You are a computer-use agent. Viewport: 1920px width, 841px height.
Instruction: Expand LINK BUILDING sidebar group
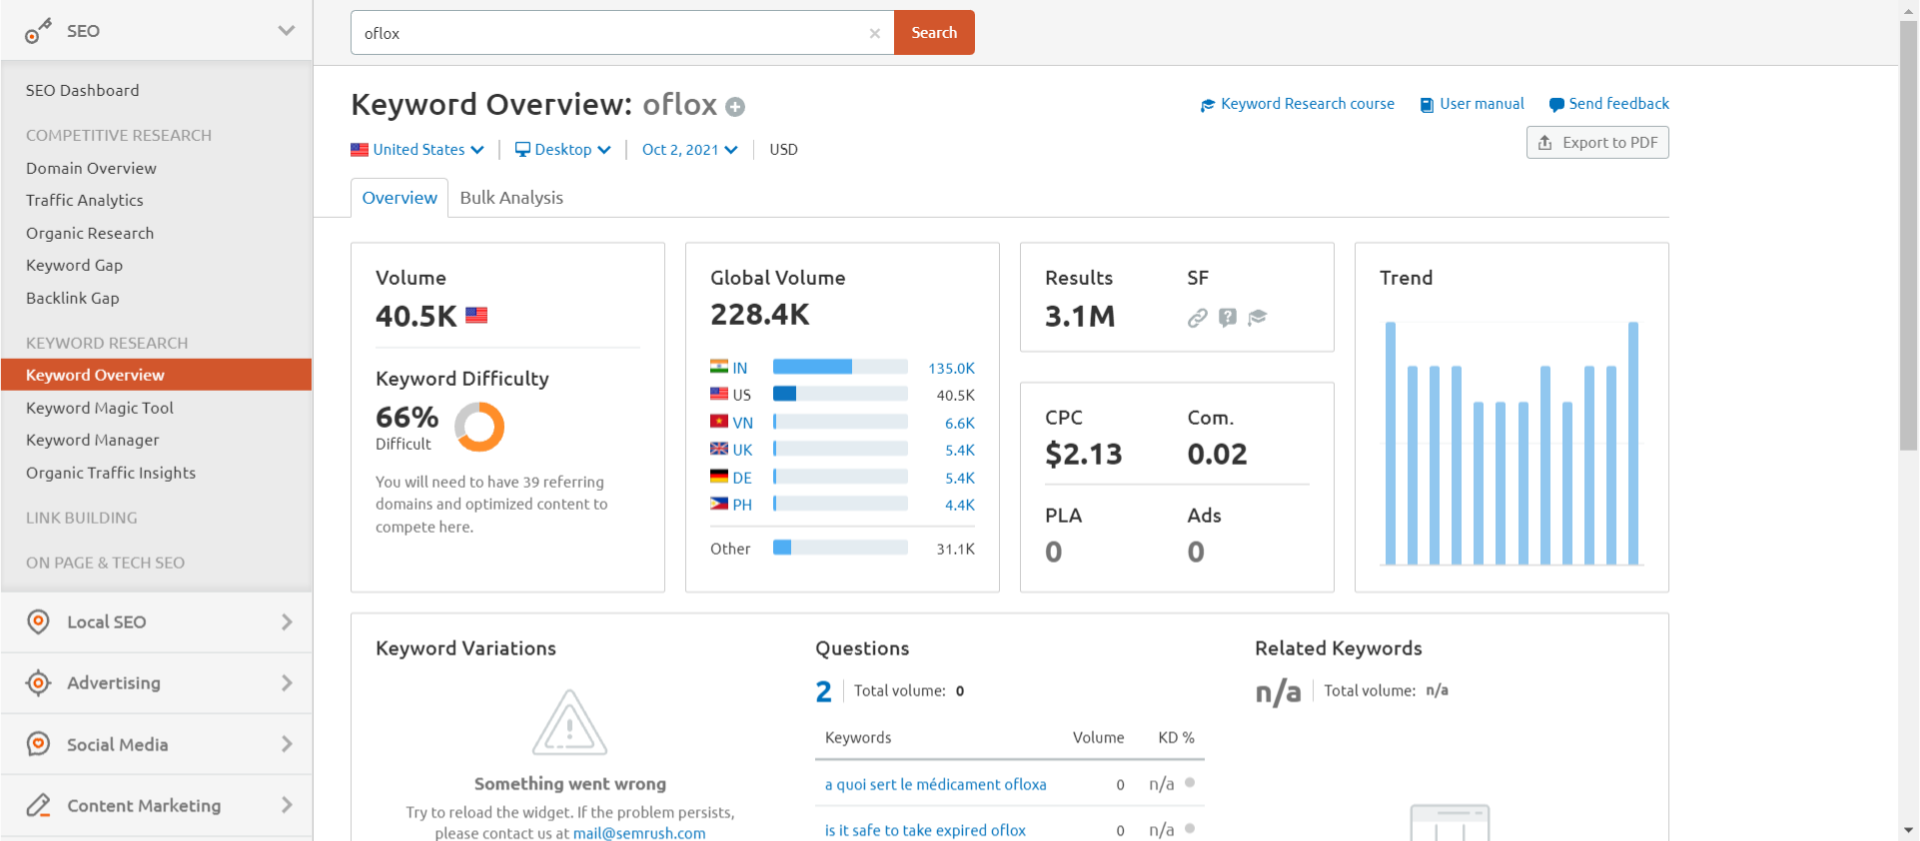pyautogui.click(x=82, y=518)
